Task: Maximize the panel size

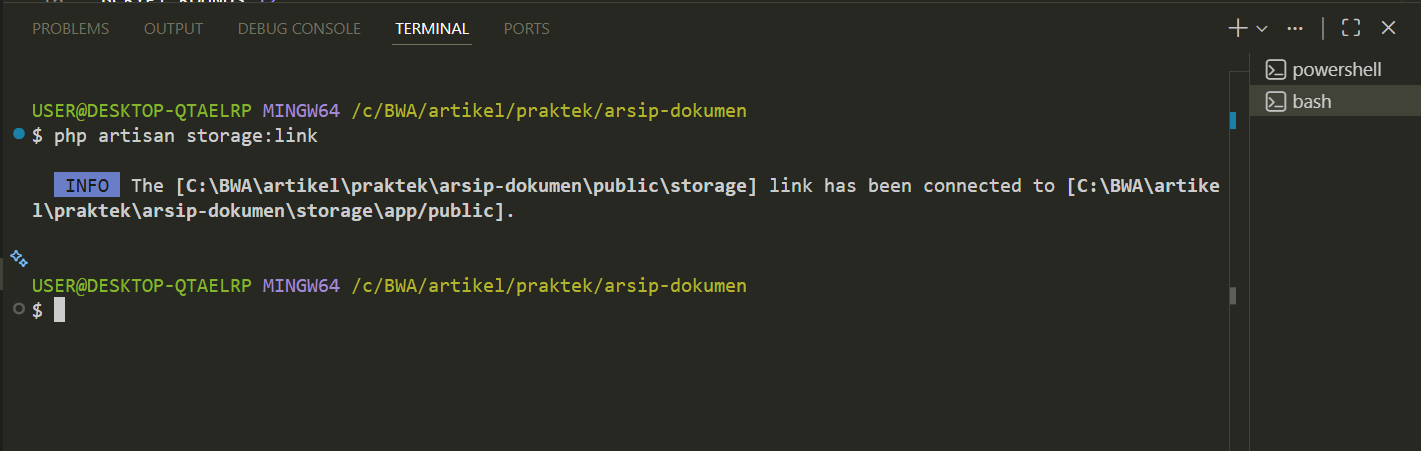Action: (x=1350, y=28)
